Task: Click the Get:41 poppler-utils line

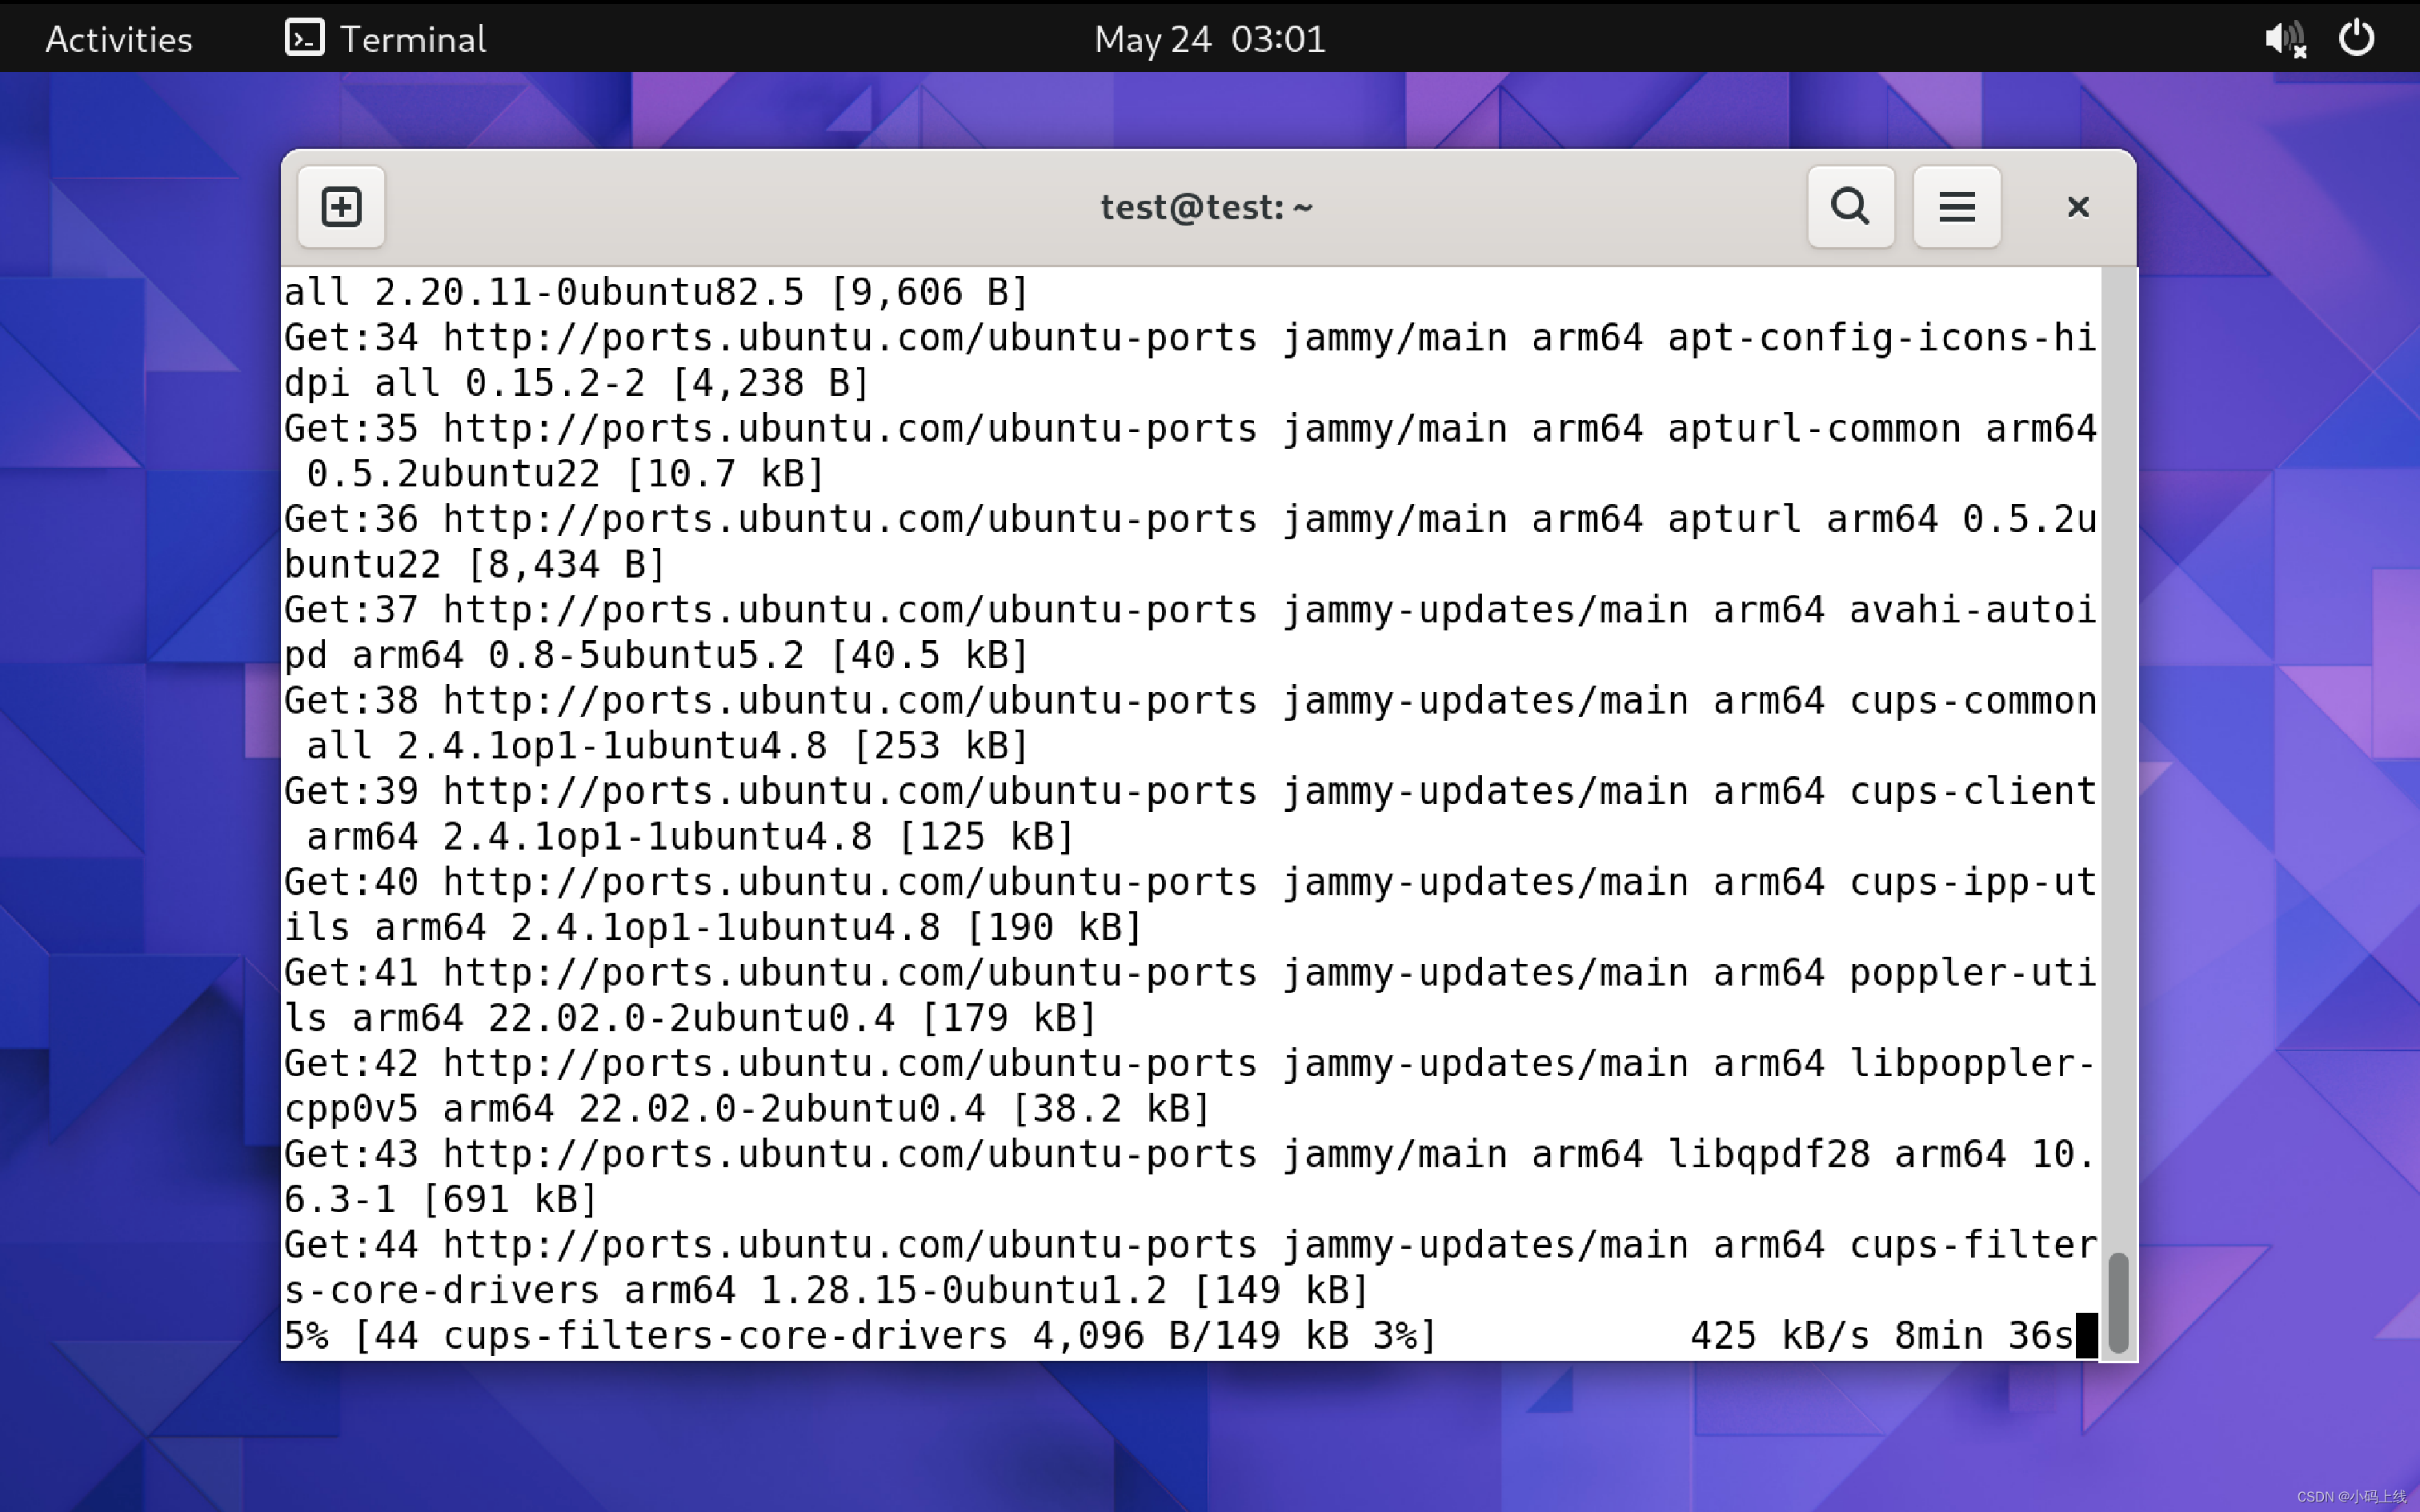Action: coord(1190,995)
